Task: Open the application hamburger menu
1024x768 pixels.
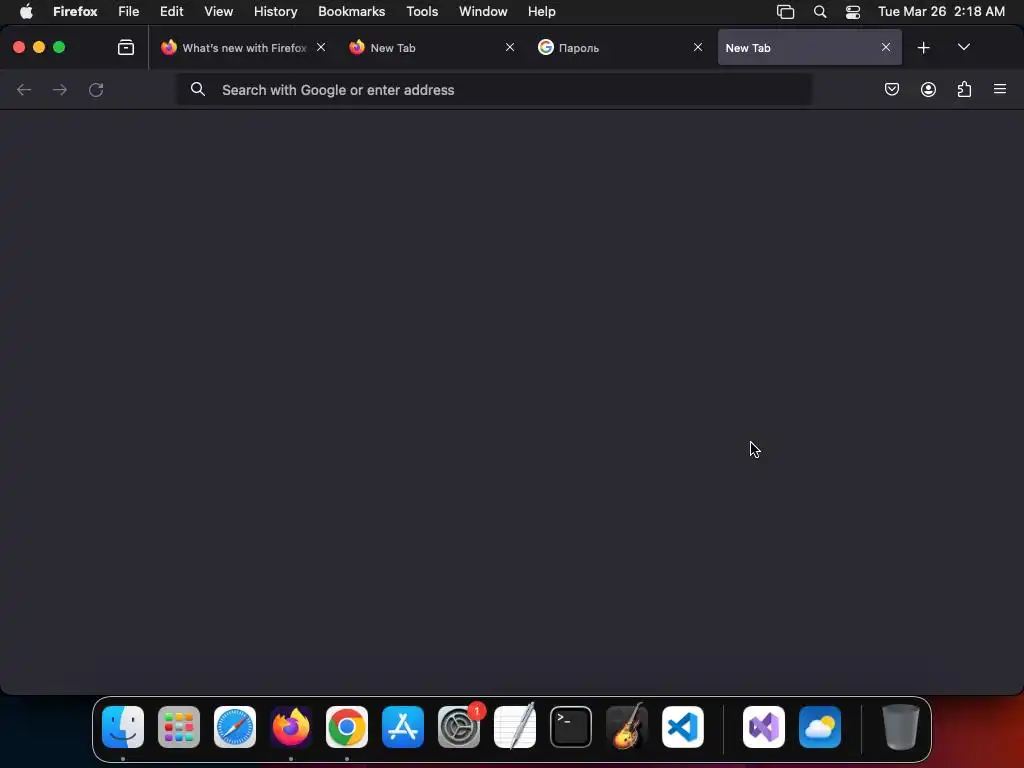Action: 1000,89
